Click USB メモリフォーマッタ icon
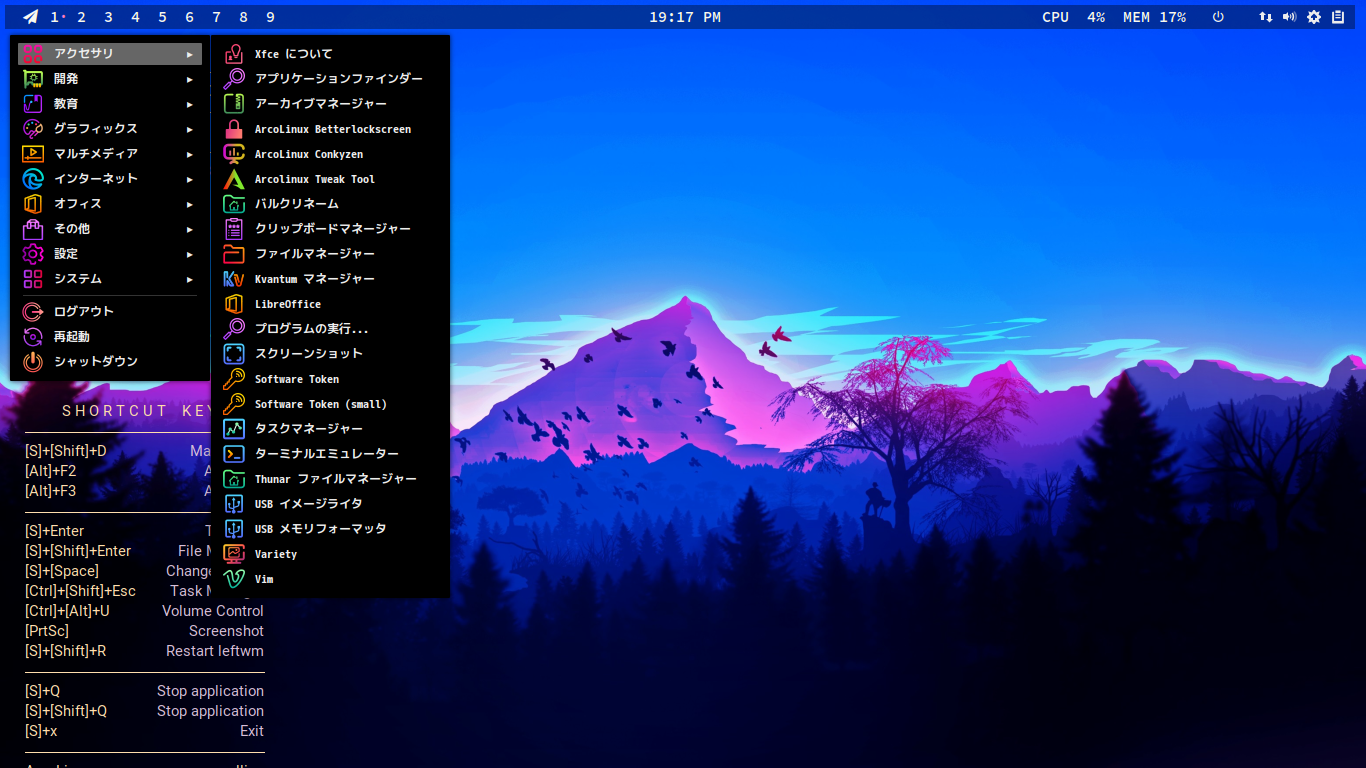 [234, 529]
